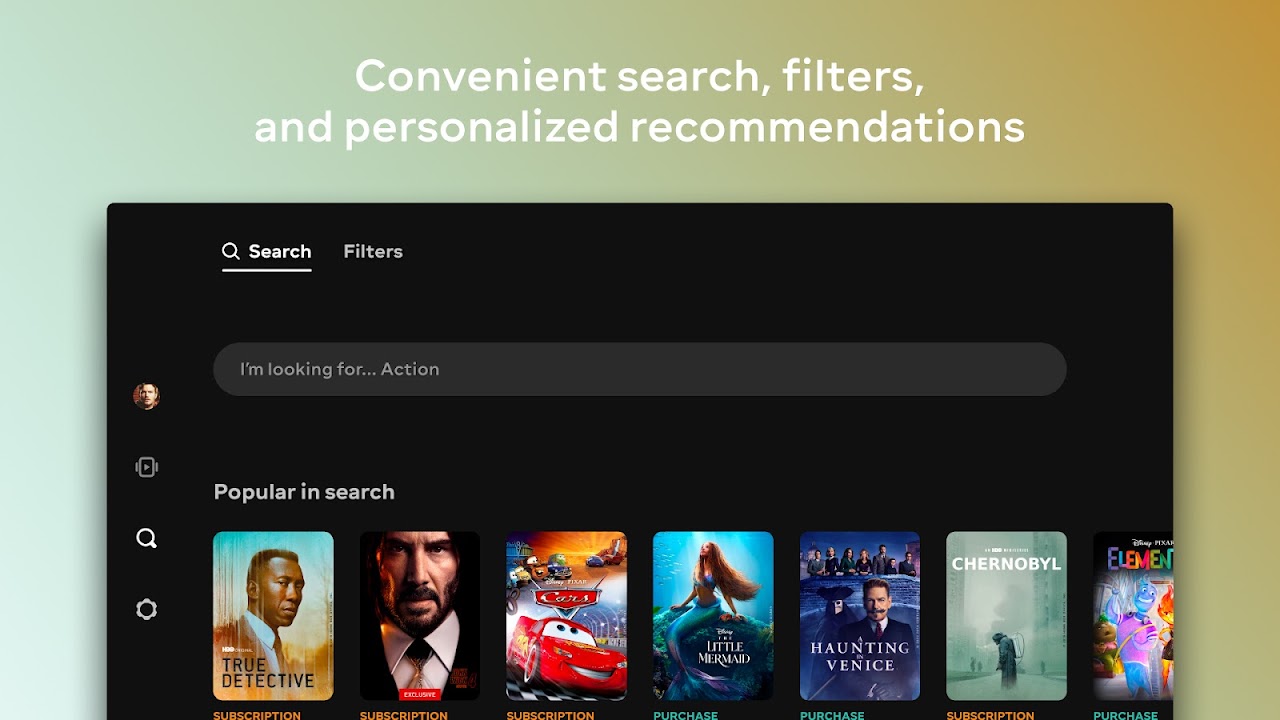Click the Exclusive badge on John Wick
This screenshot has width=1280, height=720.
(420, 694)
